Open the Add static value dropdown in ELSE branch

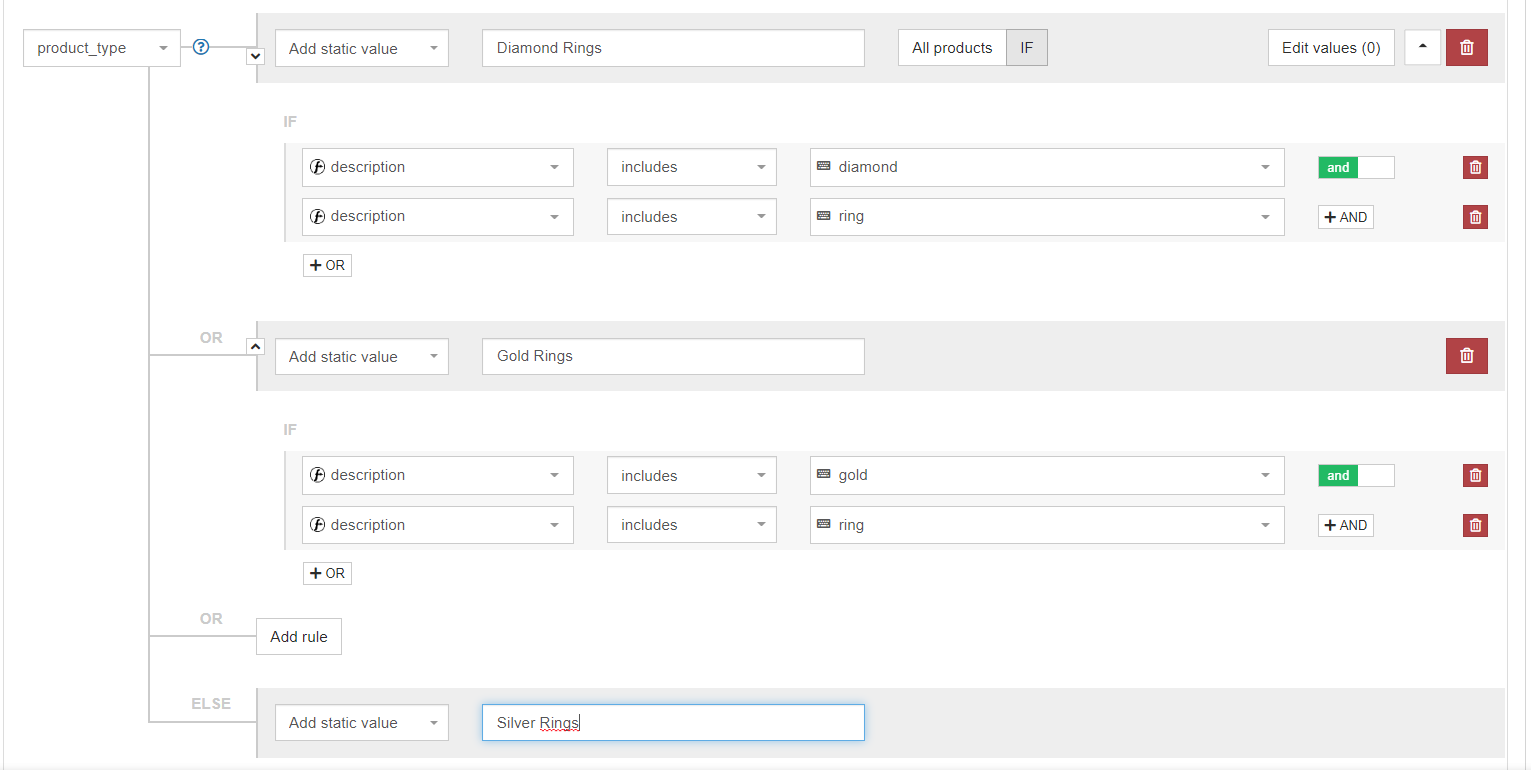coord(361,722)
